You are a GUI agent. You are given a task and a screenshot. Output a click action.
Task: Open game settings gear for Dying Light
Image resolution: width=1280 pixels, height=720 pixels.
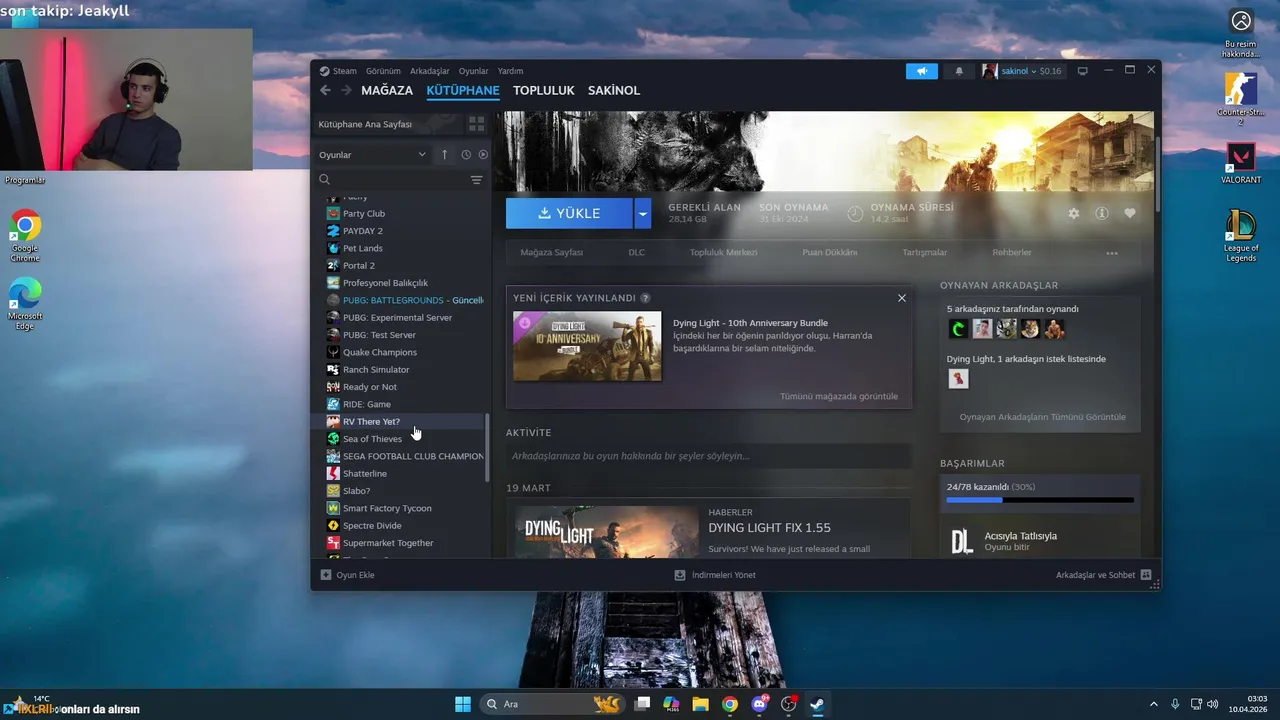[1073, 213]
